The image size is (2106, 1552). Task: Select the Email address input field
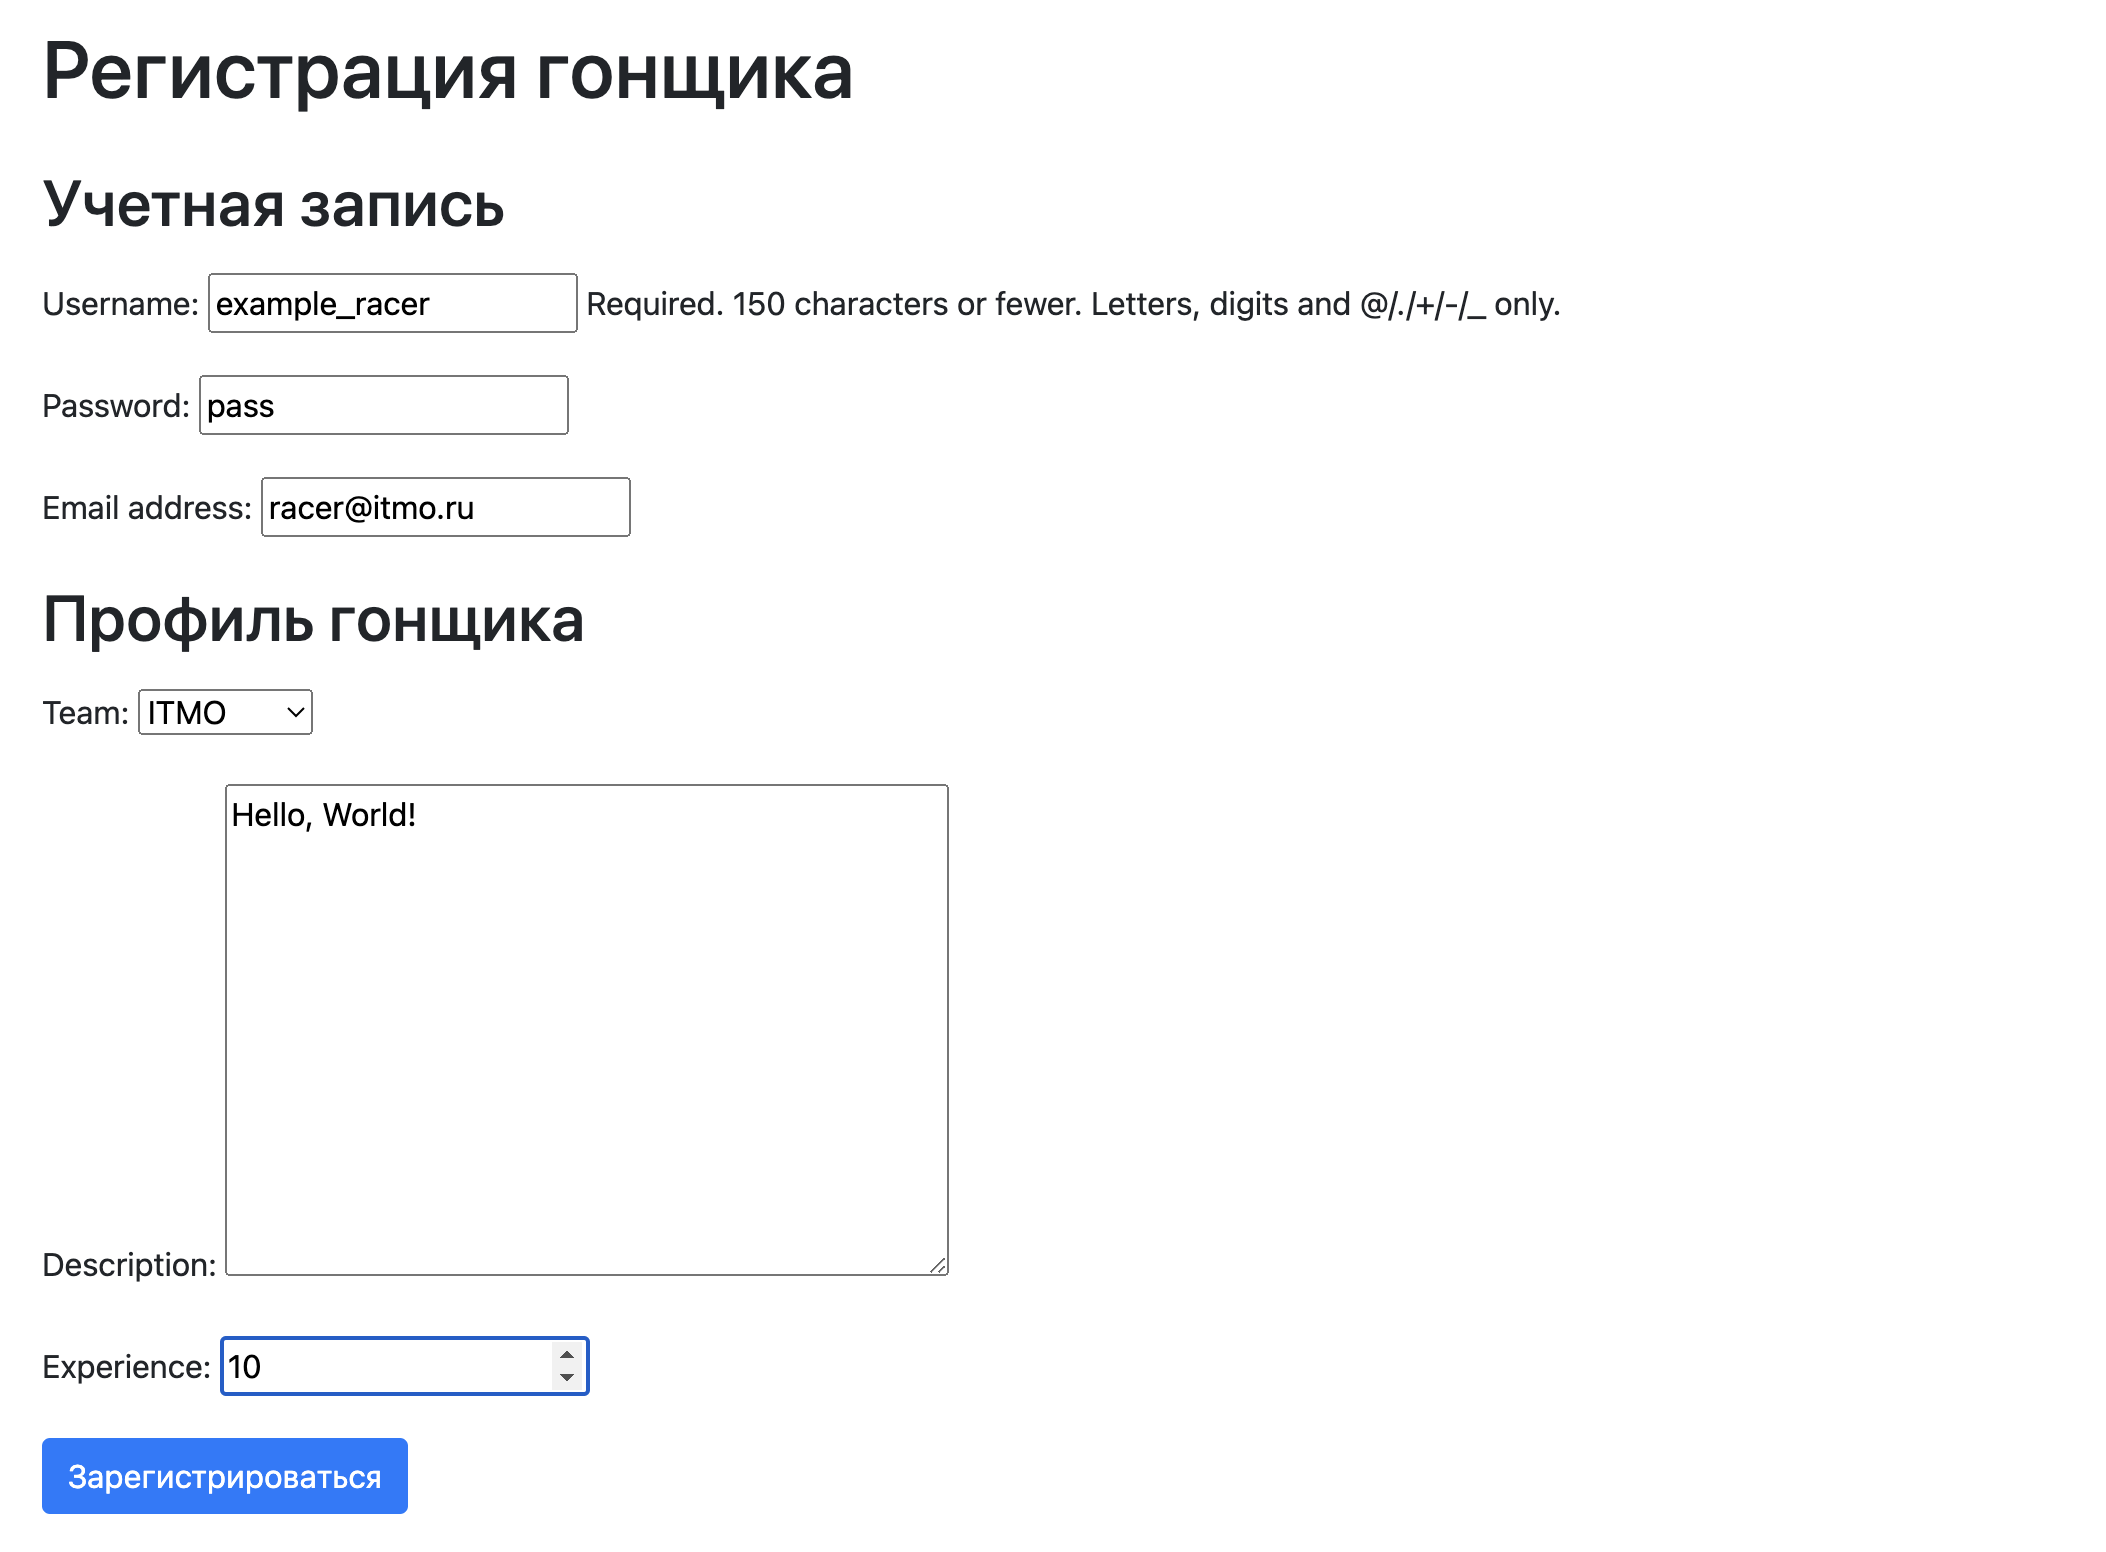(x=446, y=507)
